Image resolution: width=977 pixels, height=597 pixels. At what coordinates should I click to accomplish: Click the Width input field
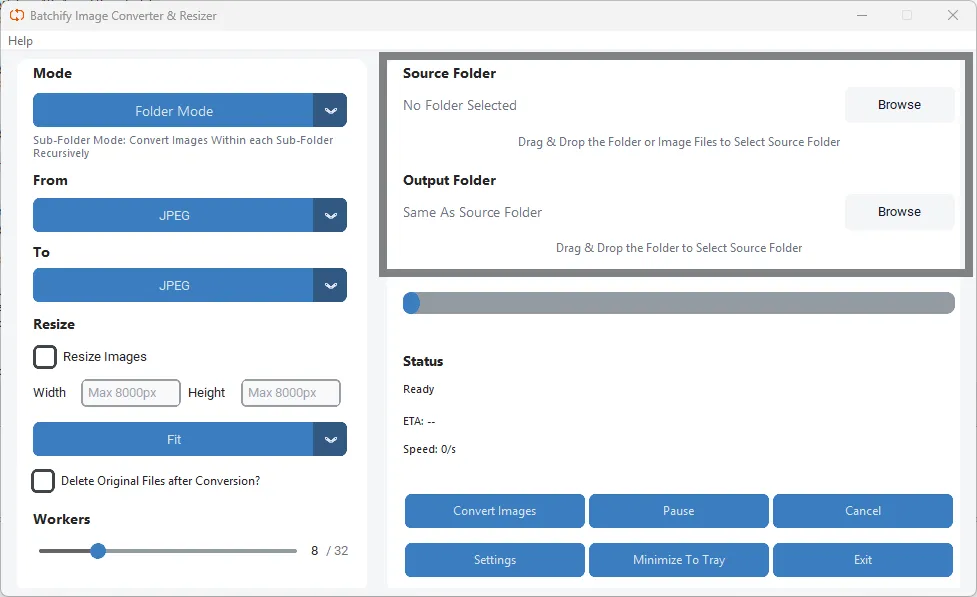(x=130, y=393)
